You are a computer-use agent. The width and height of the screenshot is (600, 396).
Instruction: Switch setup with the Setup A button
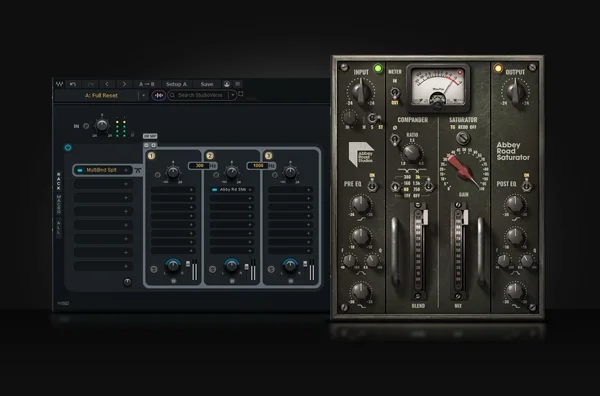click(176, 84)
